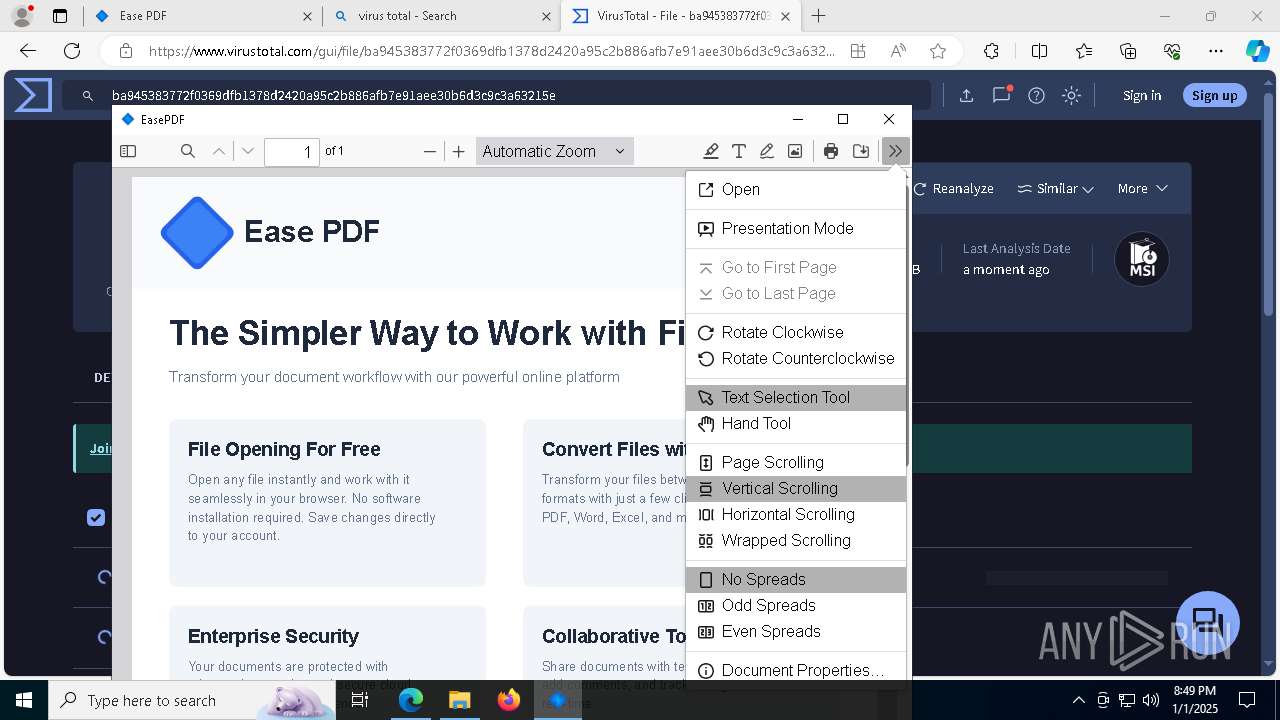1280x720 pixels.
Task: Click Reanalyze on VirusTotal
Action: click(953, 188)
